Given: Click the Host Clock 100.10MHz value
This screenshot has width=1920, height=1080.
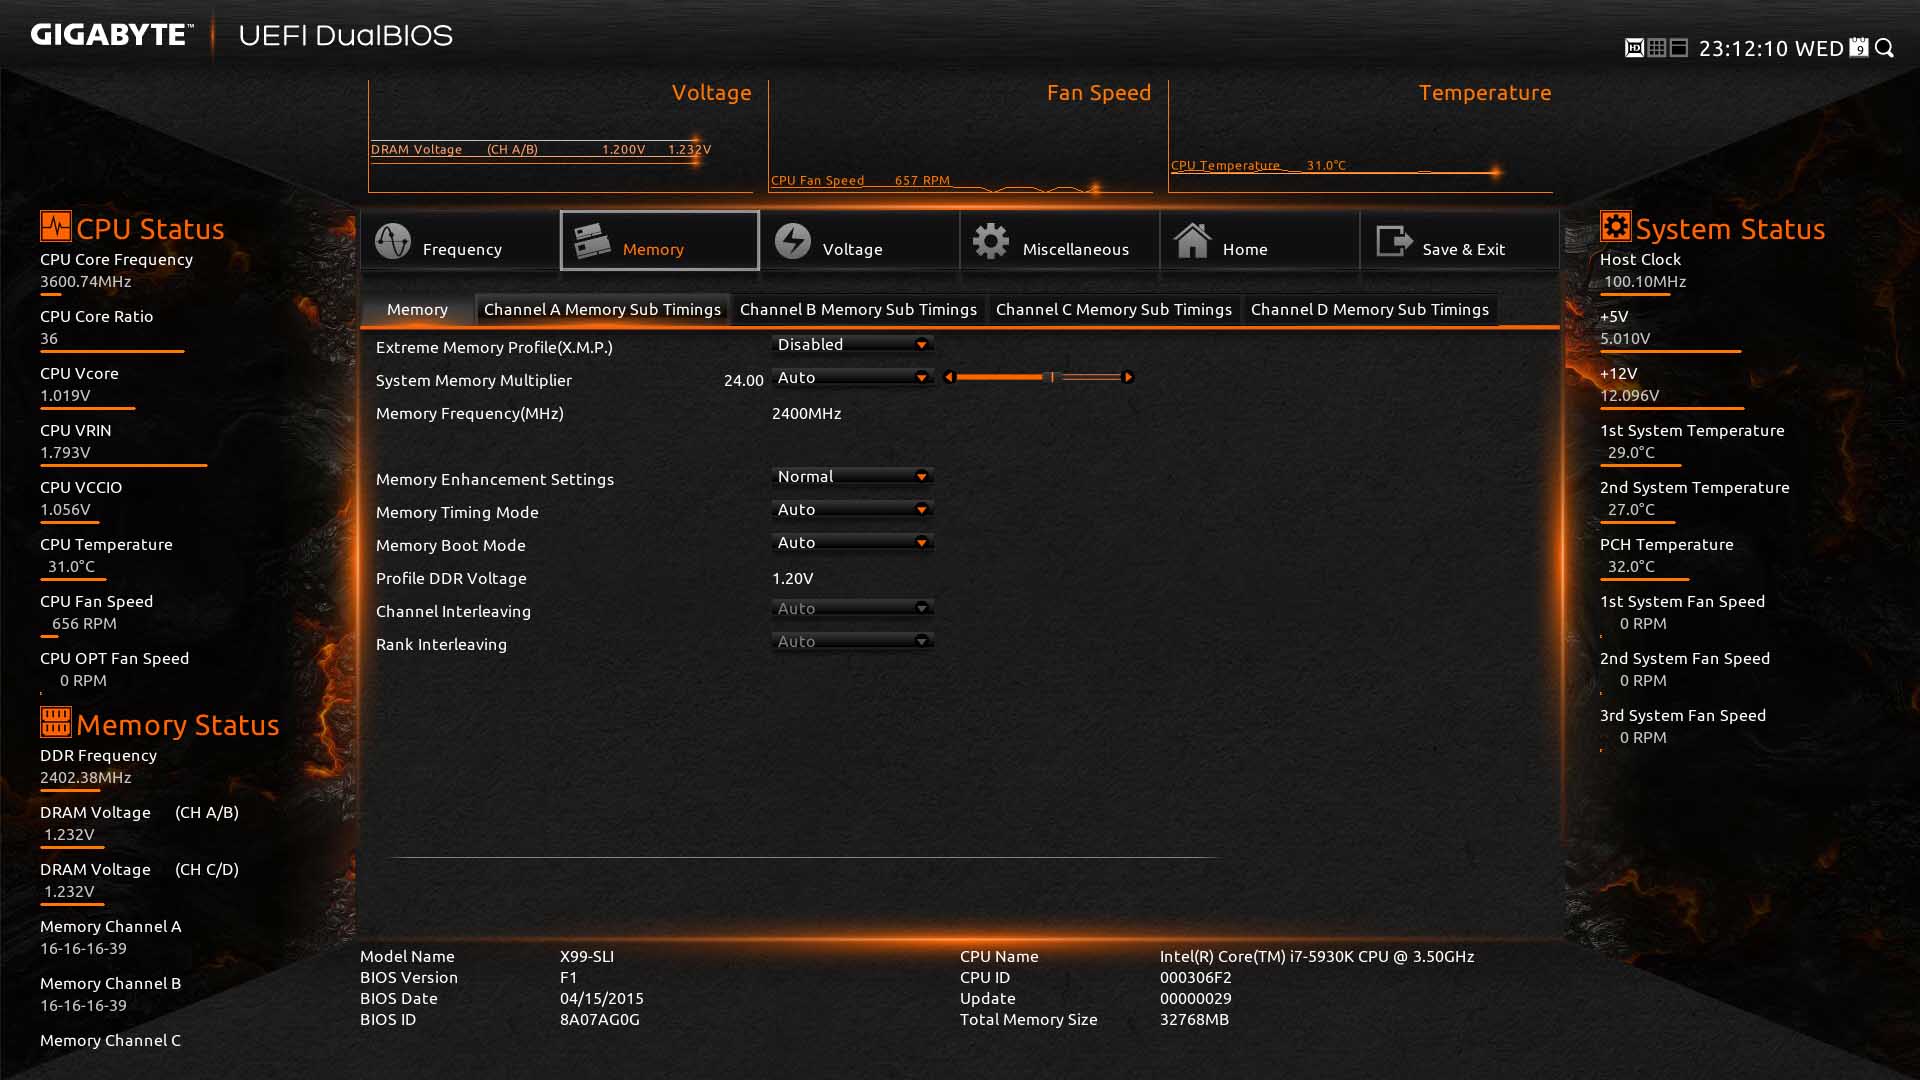Looking at the screenshot, I should pyautogui.click(x=1645, y=281).
